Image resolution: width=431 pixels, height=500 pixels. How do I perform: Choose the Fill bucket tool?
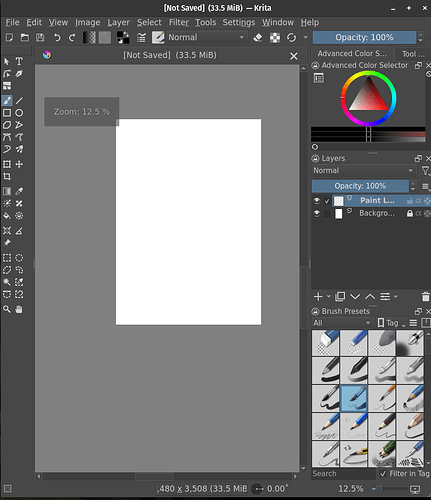pyautogui.click(x=7, y=216)
